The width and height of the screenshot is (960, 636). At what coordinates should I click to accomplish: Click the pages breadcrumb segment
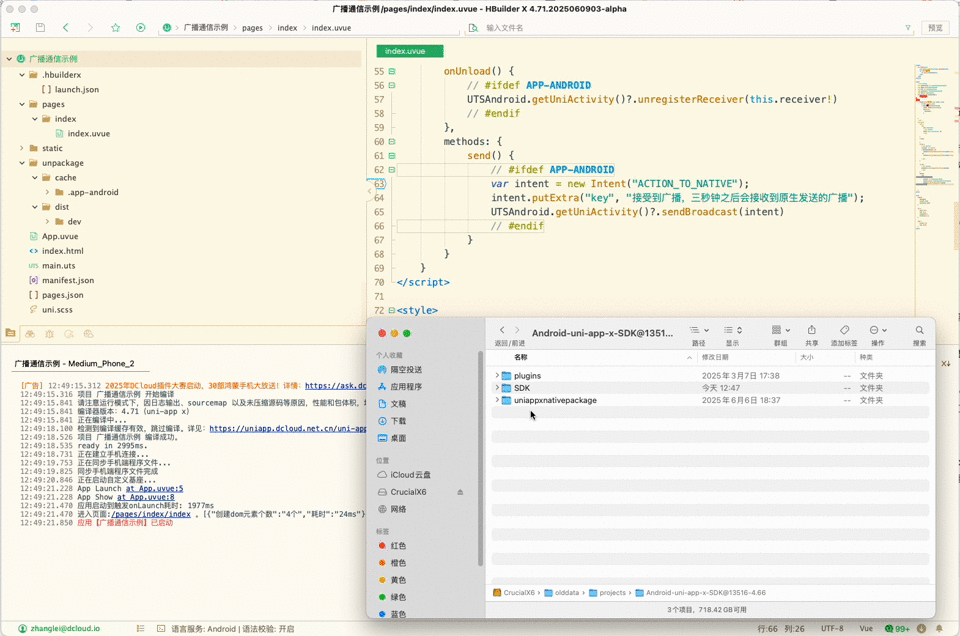tap(252, 28)
